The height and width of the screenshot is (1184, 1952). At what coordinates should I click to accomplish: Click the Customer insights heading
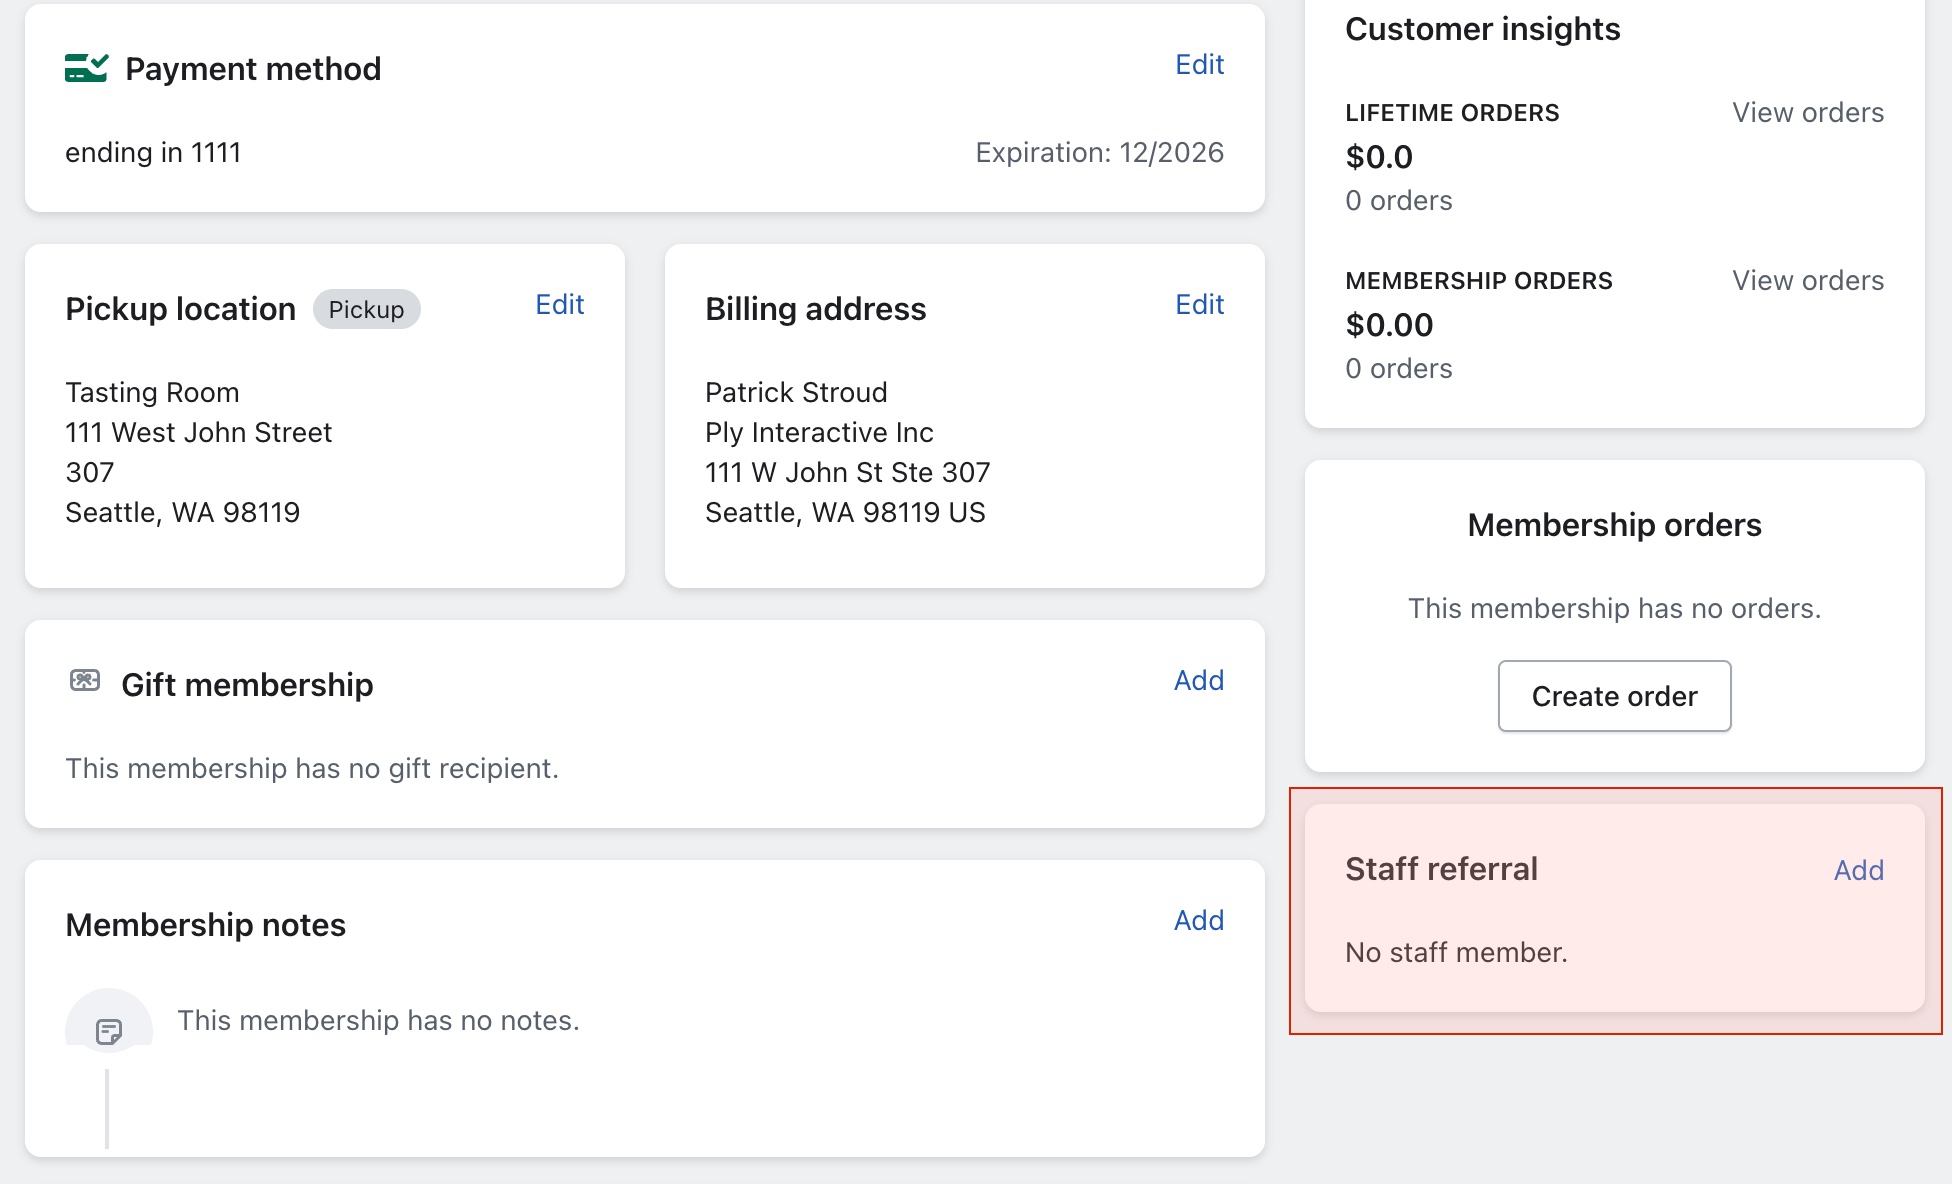(1482, 29)
